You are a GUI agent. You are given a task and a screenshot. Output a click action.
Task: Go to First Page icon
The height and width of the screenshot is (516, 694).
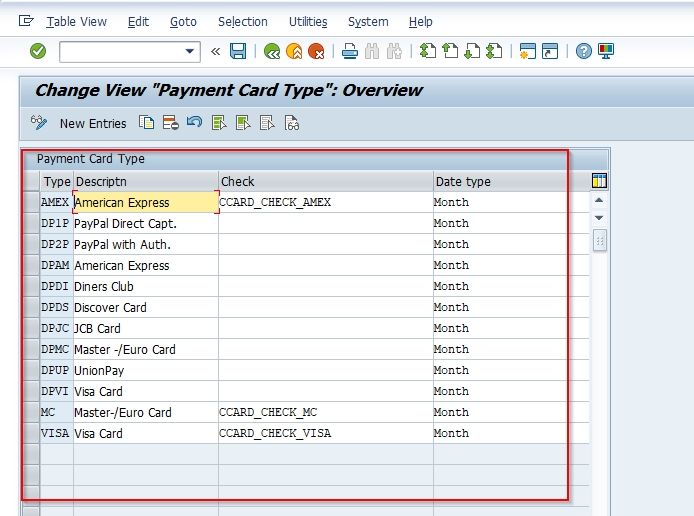tap(428, 51)
